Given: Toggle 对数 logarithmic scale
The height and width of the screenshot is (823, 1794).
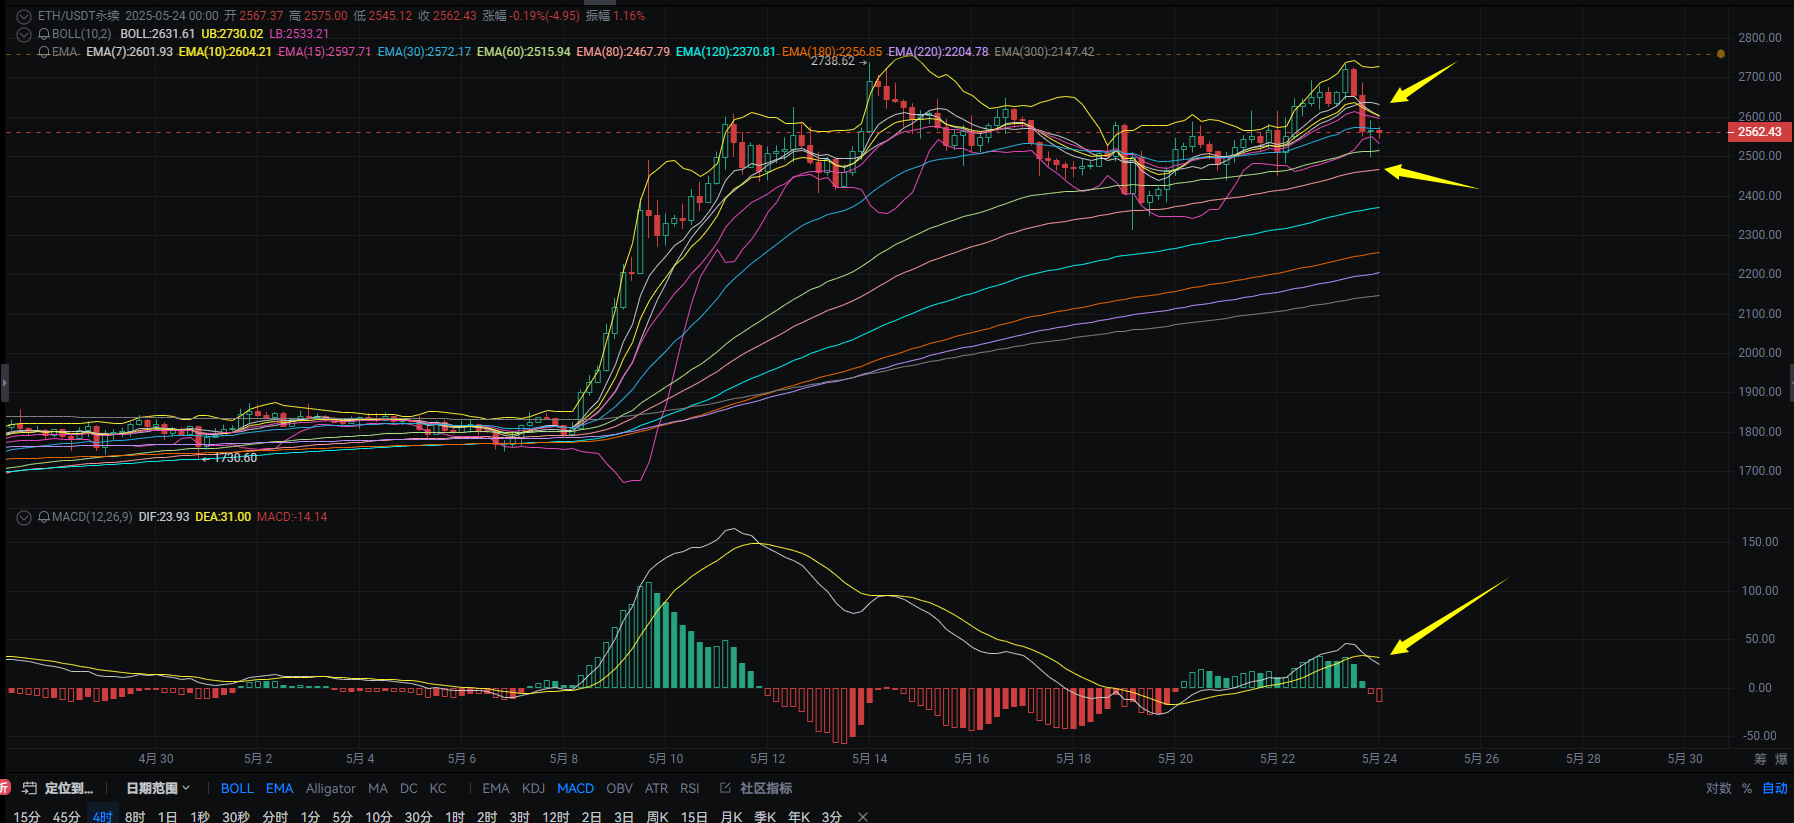Looking at the screenshot, I should coord(1719,788).
